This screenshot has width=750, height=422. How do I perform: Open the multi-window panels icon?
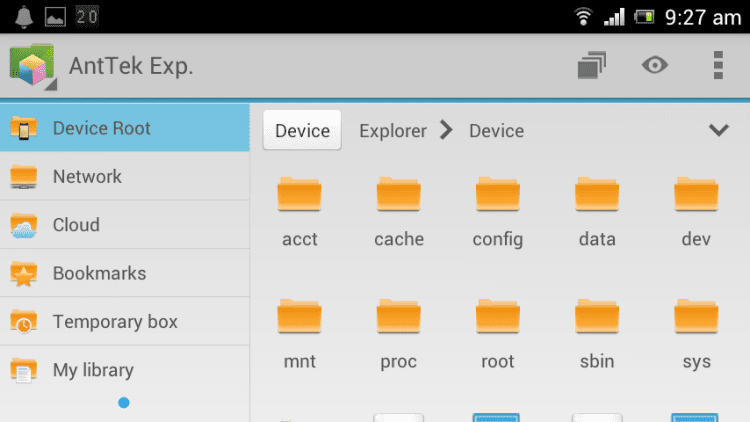click(x=592, y=65)
